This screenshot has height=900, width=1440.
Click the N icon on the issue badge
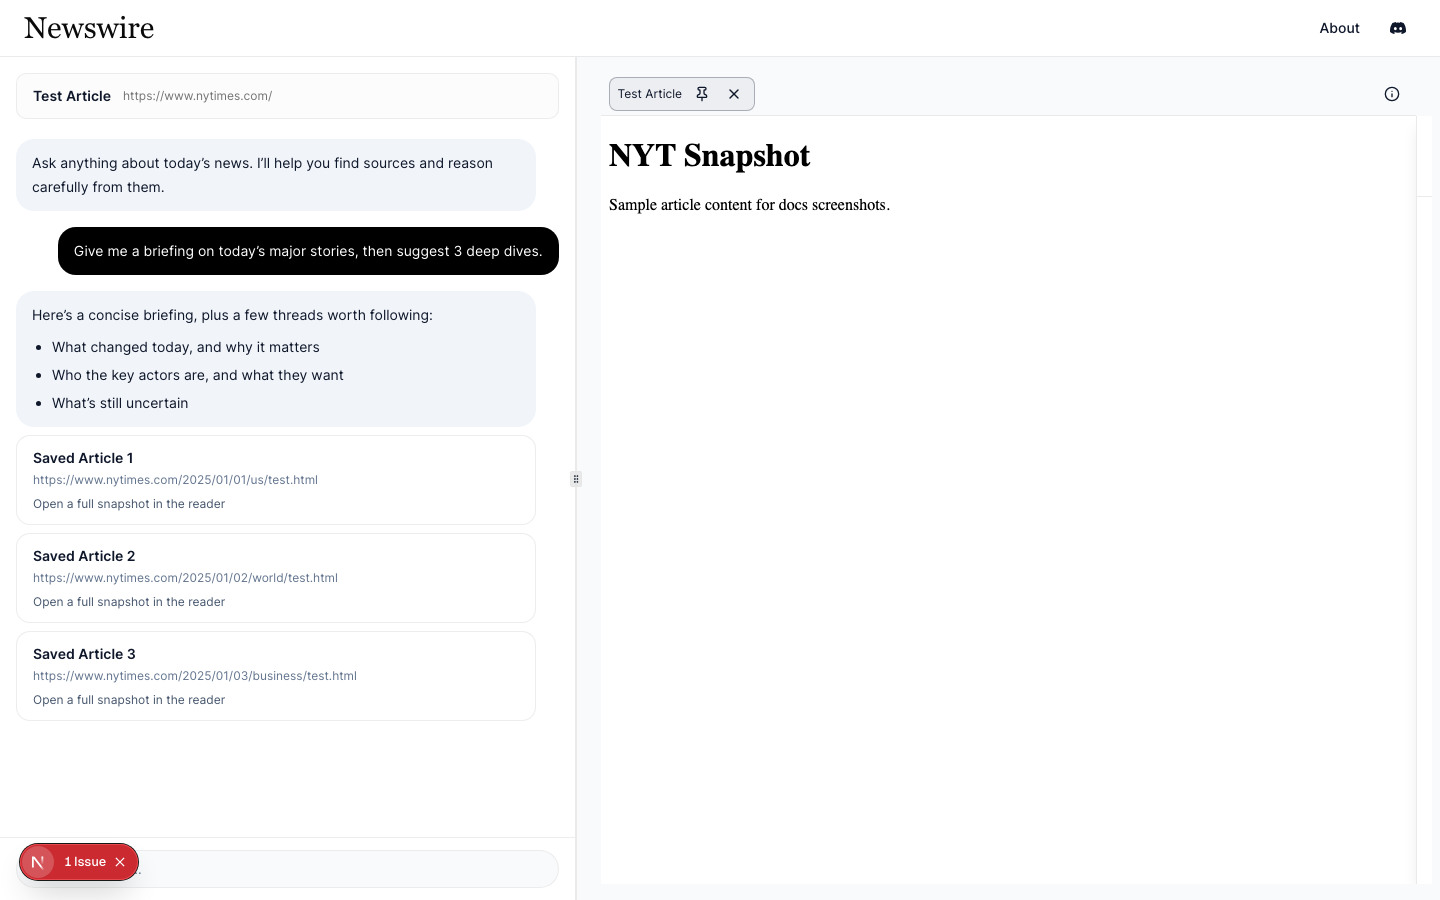(x=38, y=861)
